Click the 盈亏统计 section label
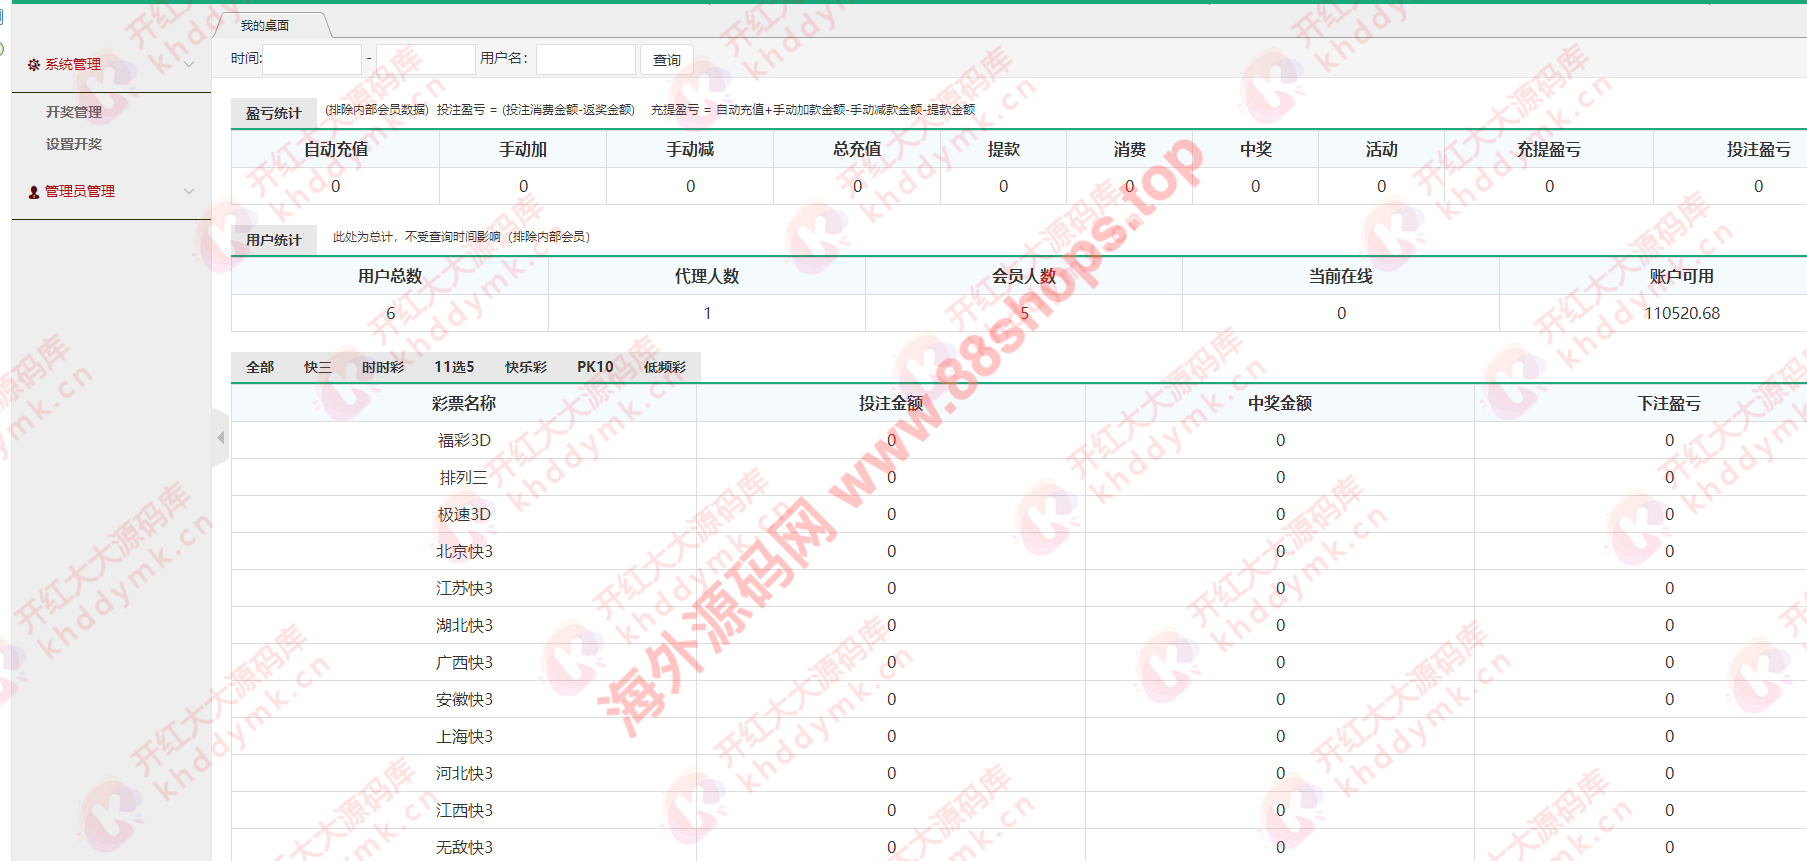 tap(273, 113)
